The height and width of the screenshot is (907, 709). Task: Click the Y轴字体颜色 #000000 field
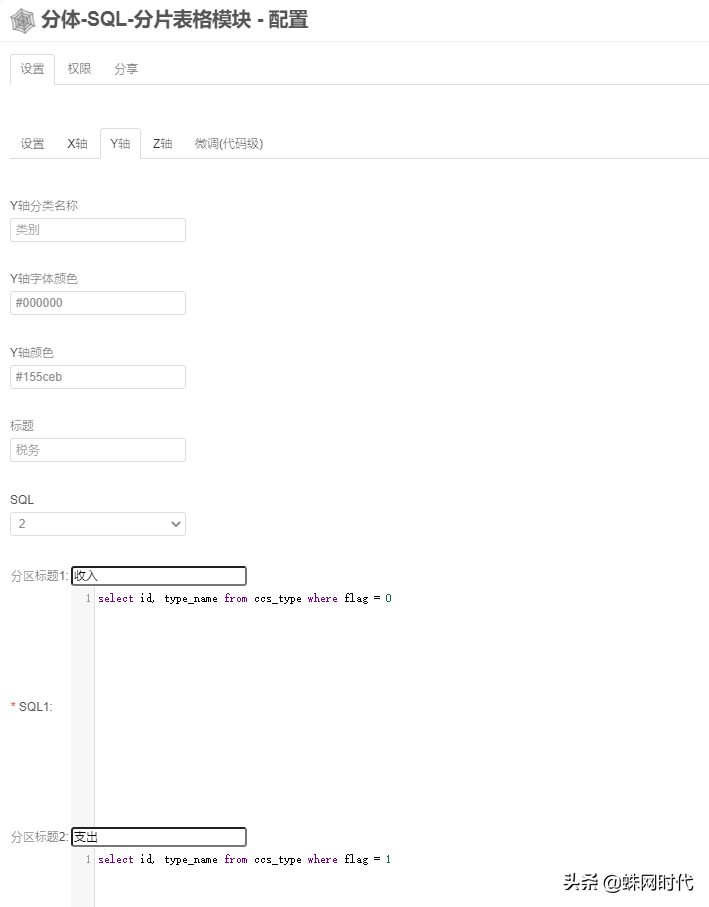[98, 303]
